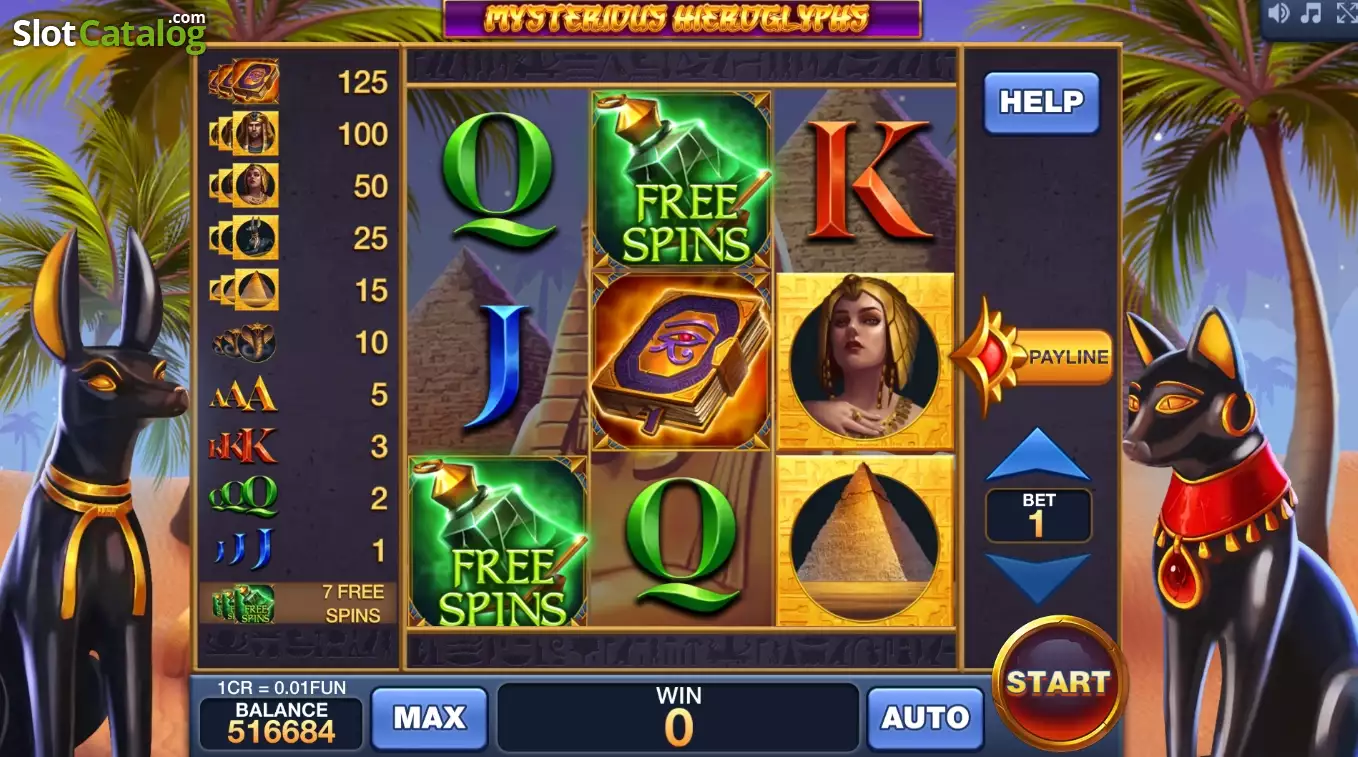Image resolution: width=1358 pixels, height=757 pixels.
Task: Click the pyramid symbol on the third reel
Action: click(865, 541)
